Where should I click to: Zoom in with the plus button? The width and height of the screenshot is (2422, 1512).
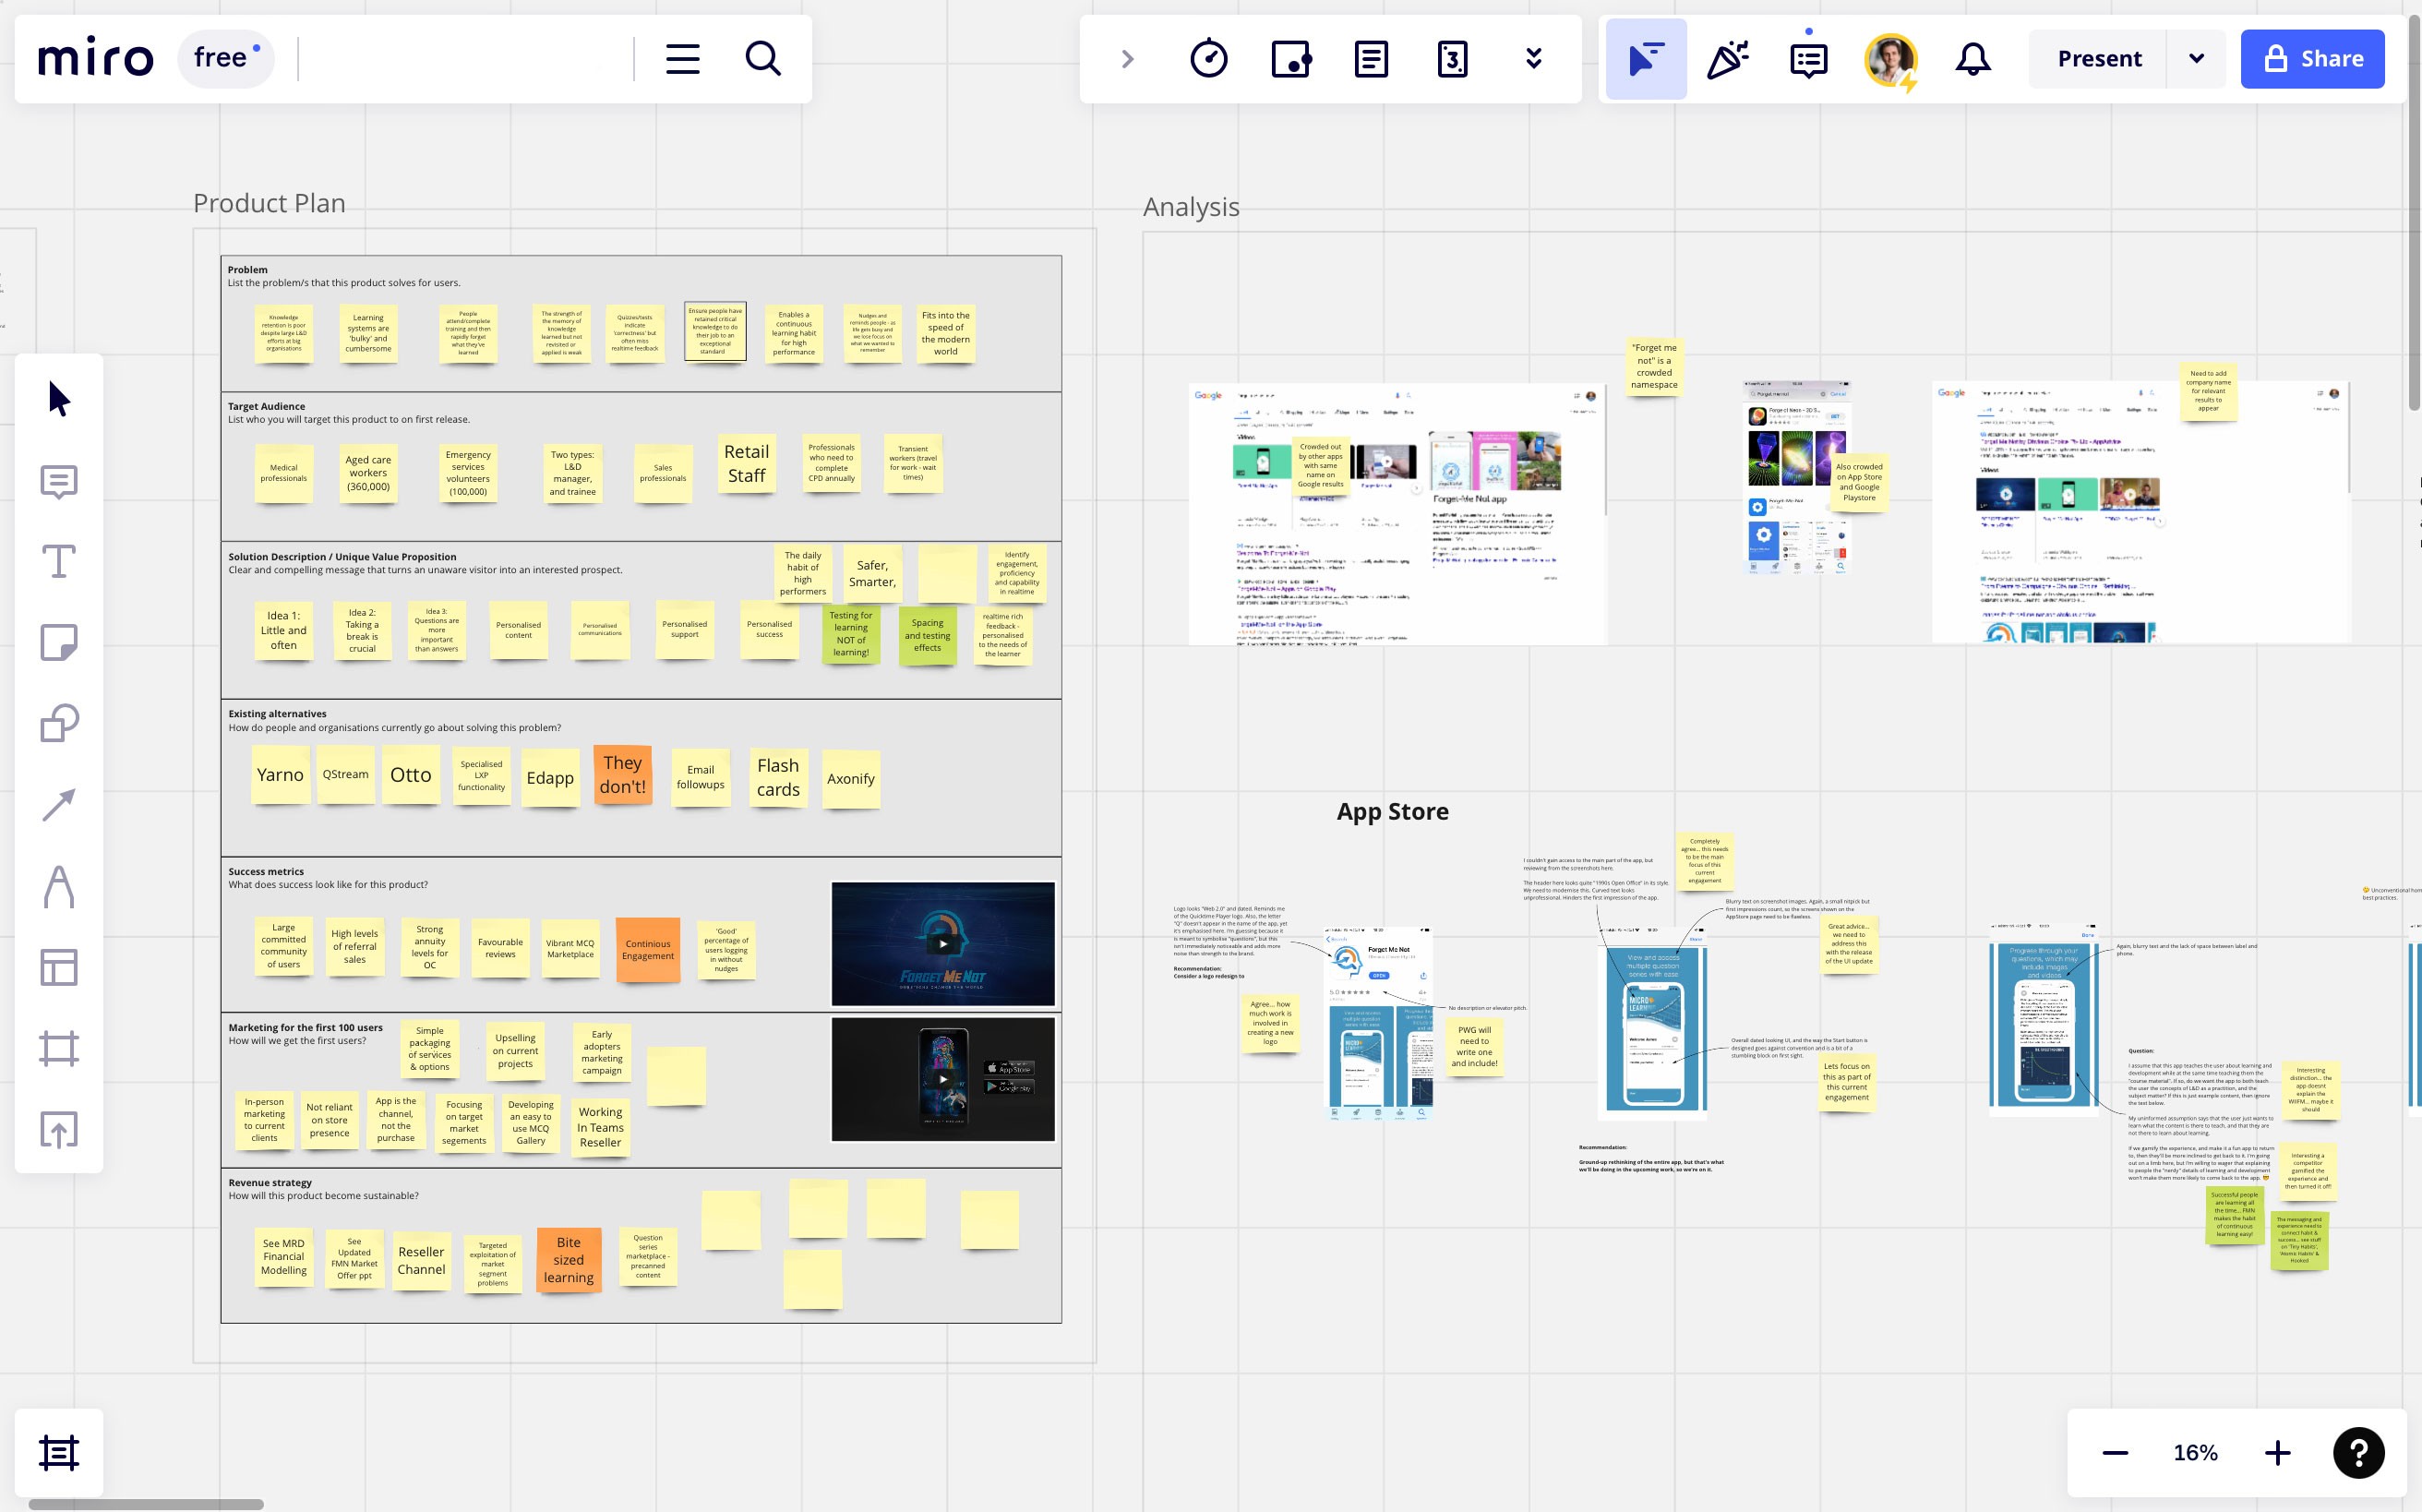[2277, 1453]
